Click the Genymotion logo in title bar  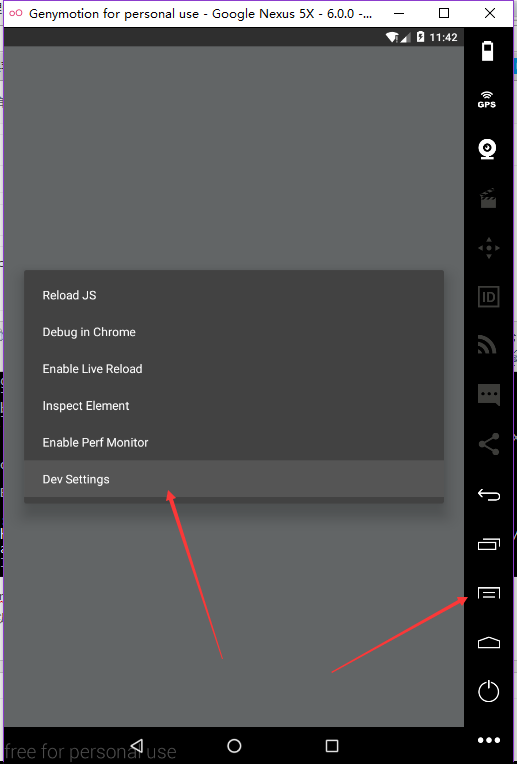(x=16, y=13)
